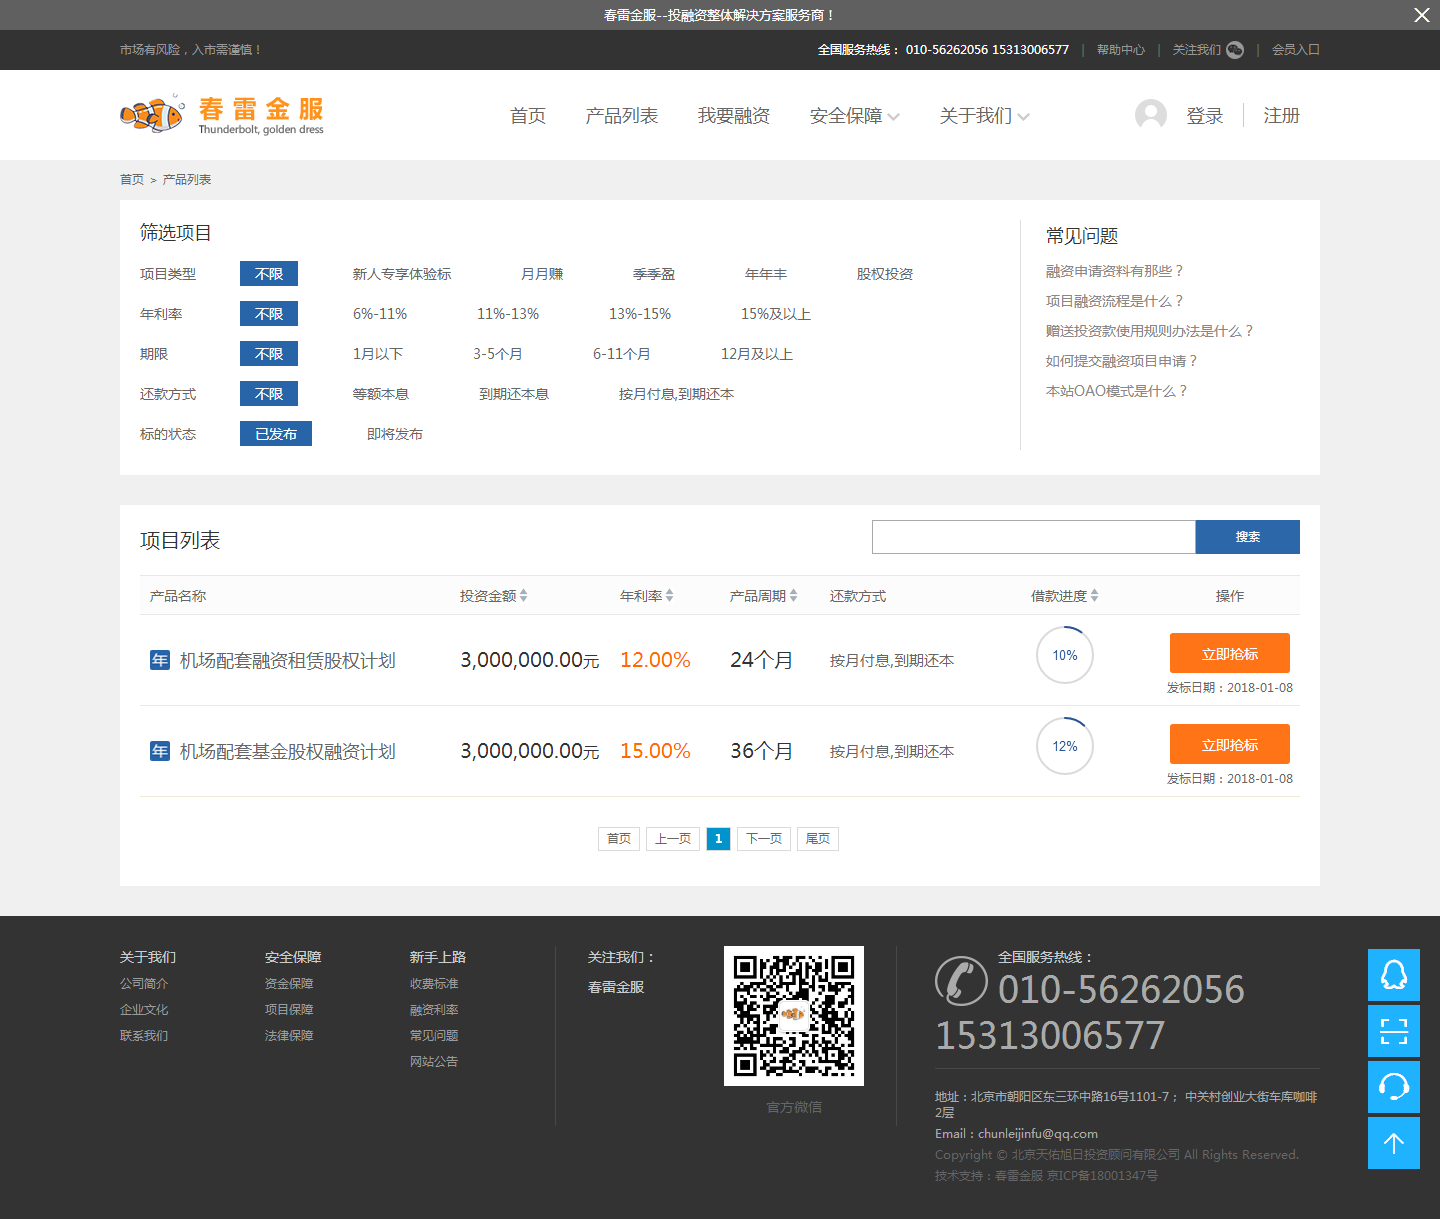Sort list by 投资金额 column arrows
1440x1219 pixels.
pyautogui.click(x=523, y=596)
